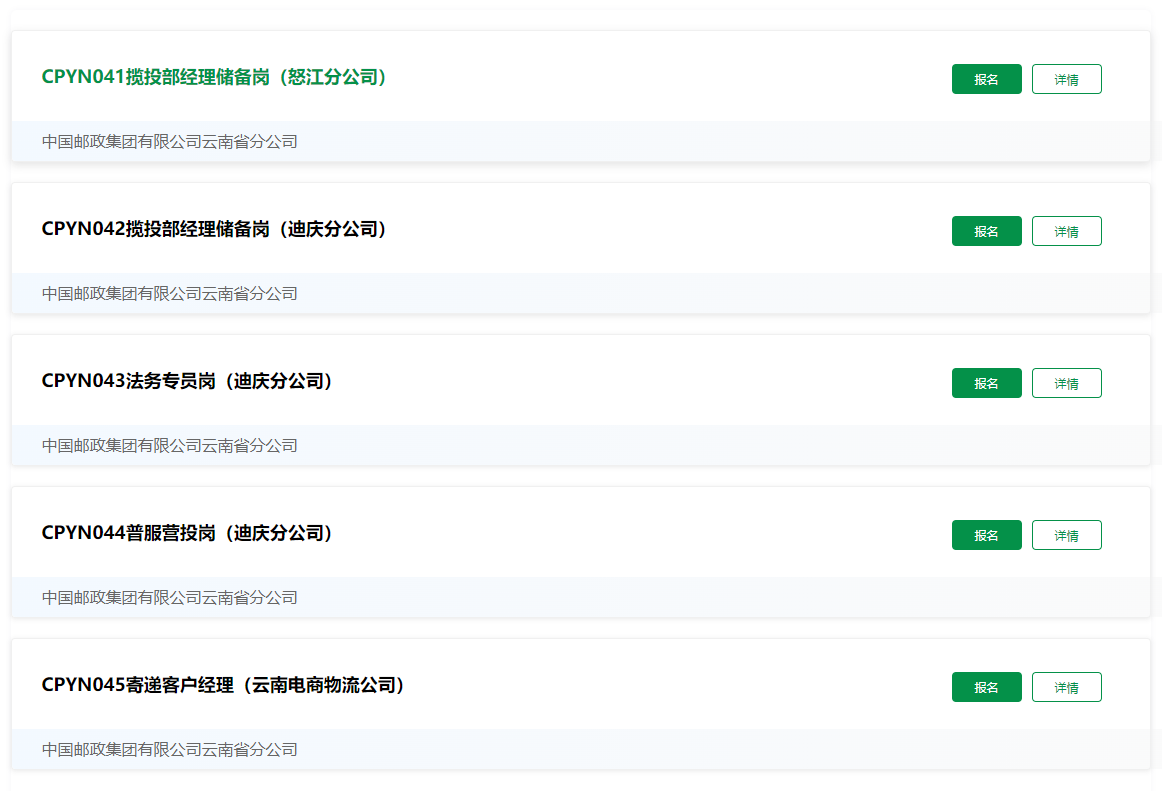Click company name under the CPYN041 job
Viewport: 1162px width, 791px height.
[170, 142]
